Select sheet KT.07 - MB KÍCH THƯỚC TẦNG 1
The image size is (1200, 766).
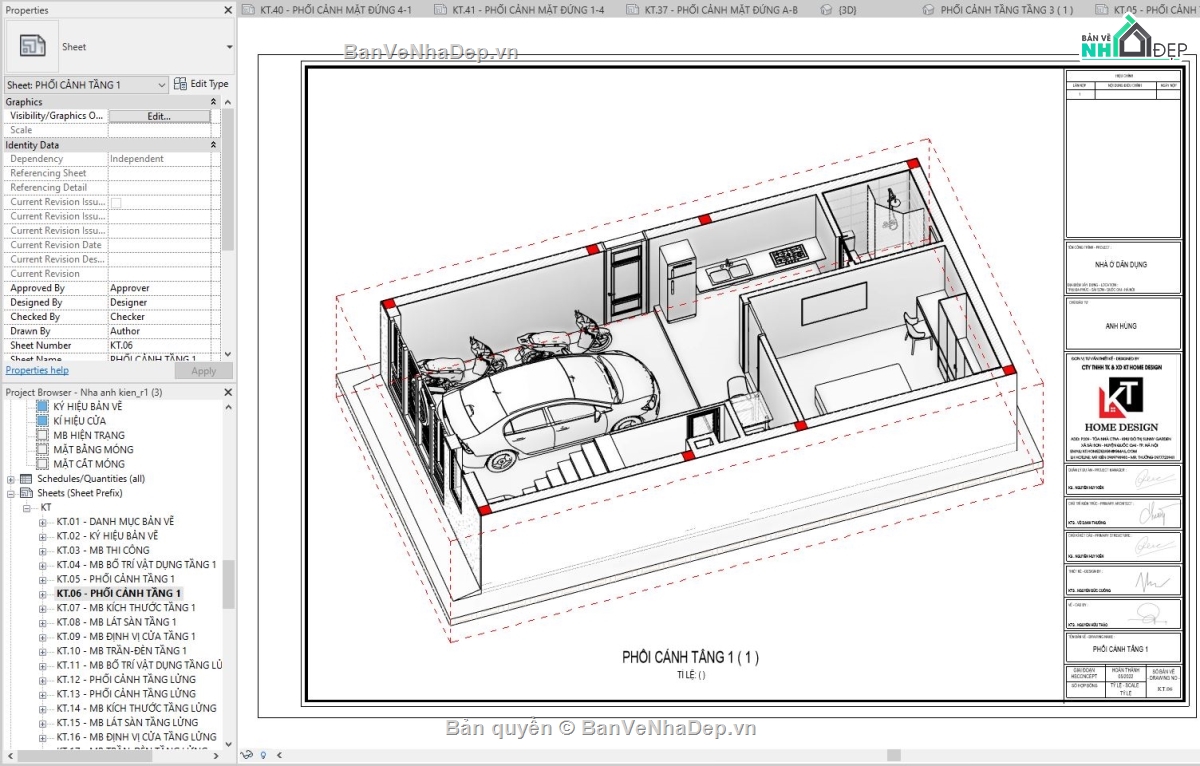(x=126, y=608)
